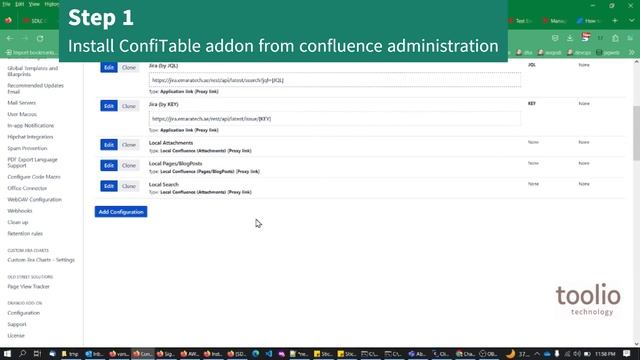Show hidden system tray icons chevron
Viewport: 640px width, 360px height.
click(x=537, y=353)
